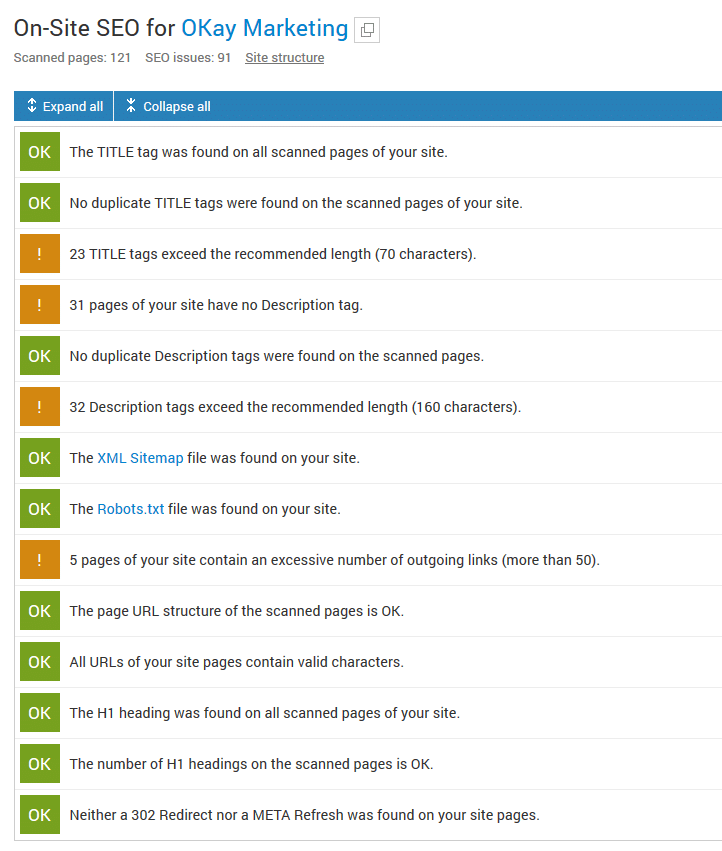Select 'The number of H1 headings' text

coord(251,764)
